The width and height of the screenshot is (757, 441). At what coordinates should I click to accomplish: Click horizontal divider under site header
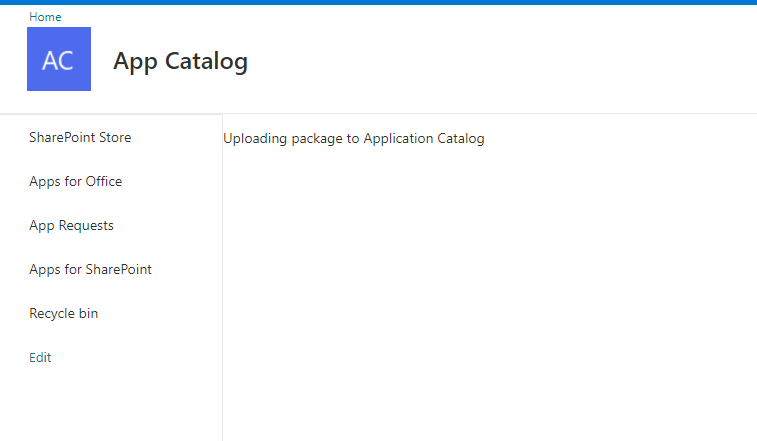[400, 113]
